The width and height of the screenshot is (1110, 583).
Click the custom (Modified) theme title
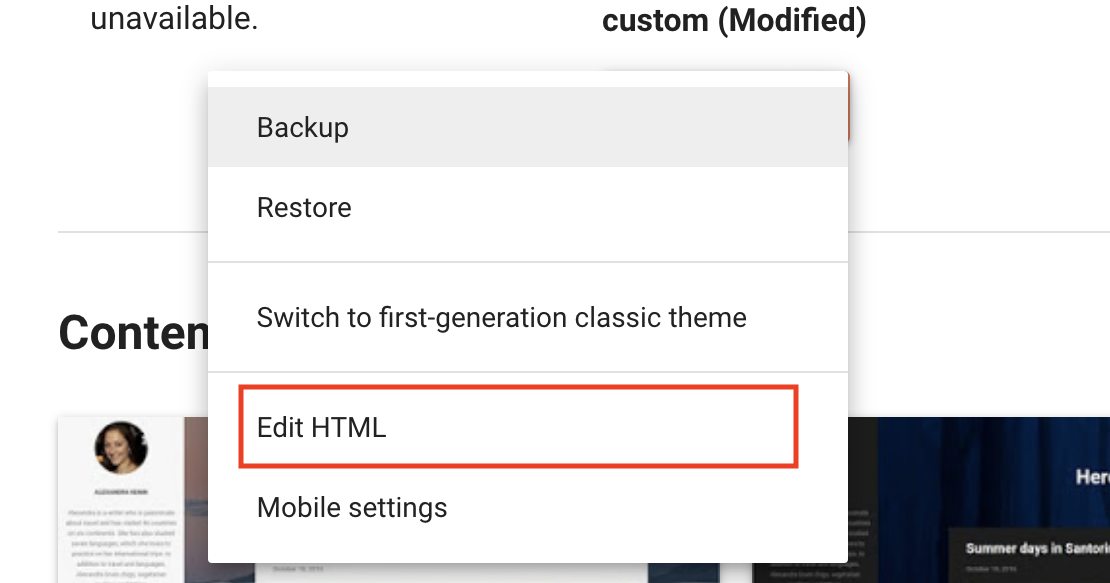(733, 20)
